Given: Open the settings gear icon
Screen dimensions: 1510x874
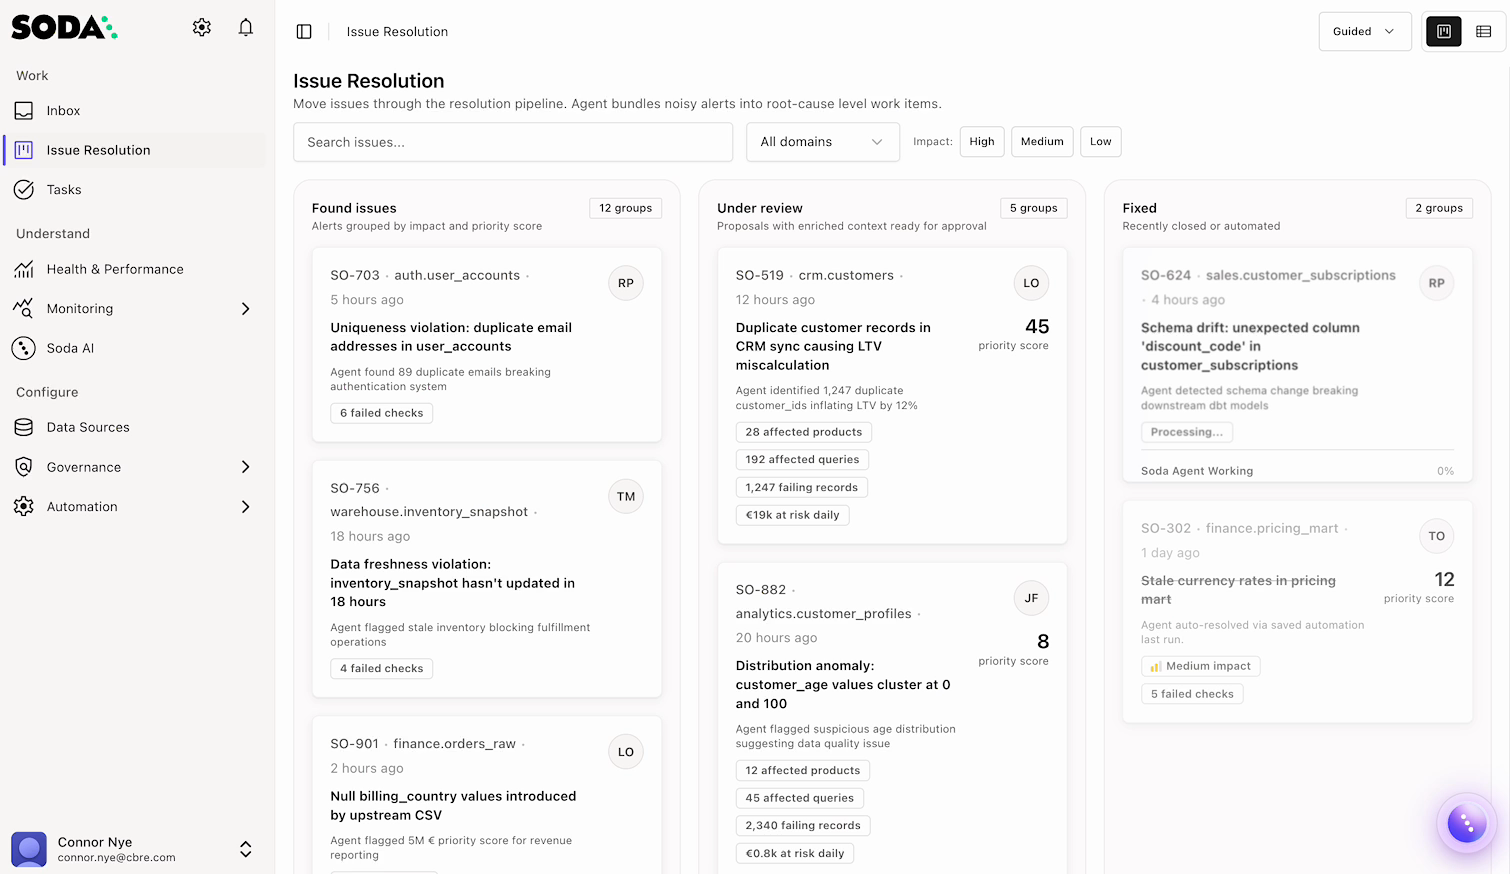Looking at the screenshot, I should click(202, 27).
